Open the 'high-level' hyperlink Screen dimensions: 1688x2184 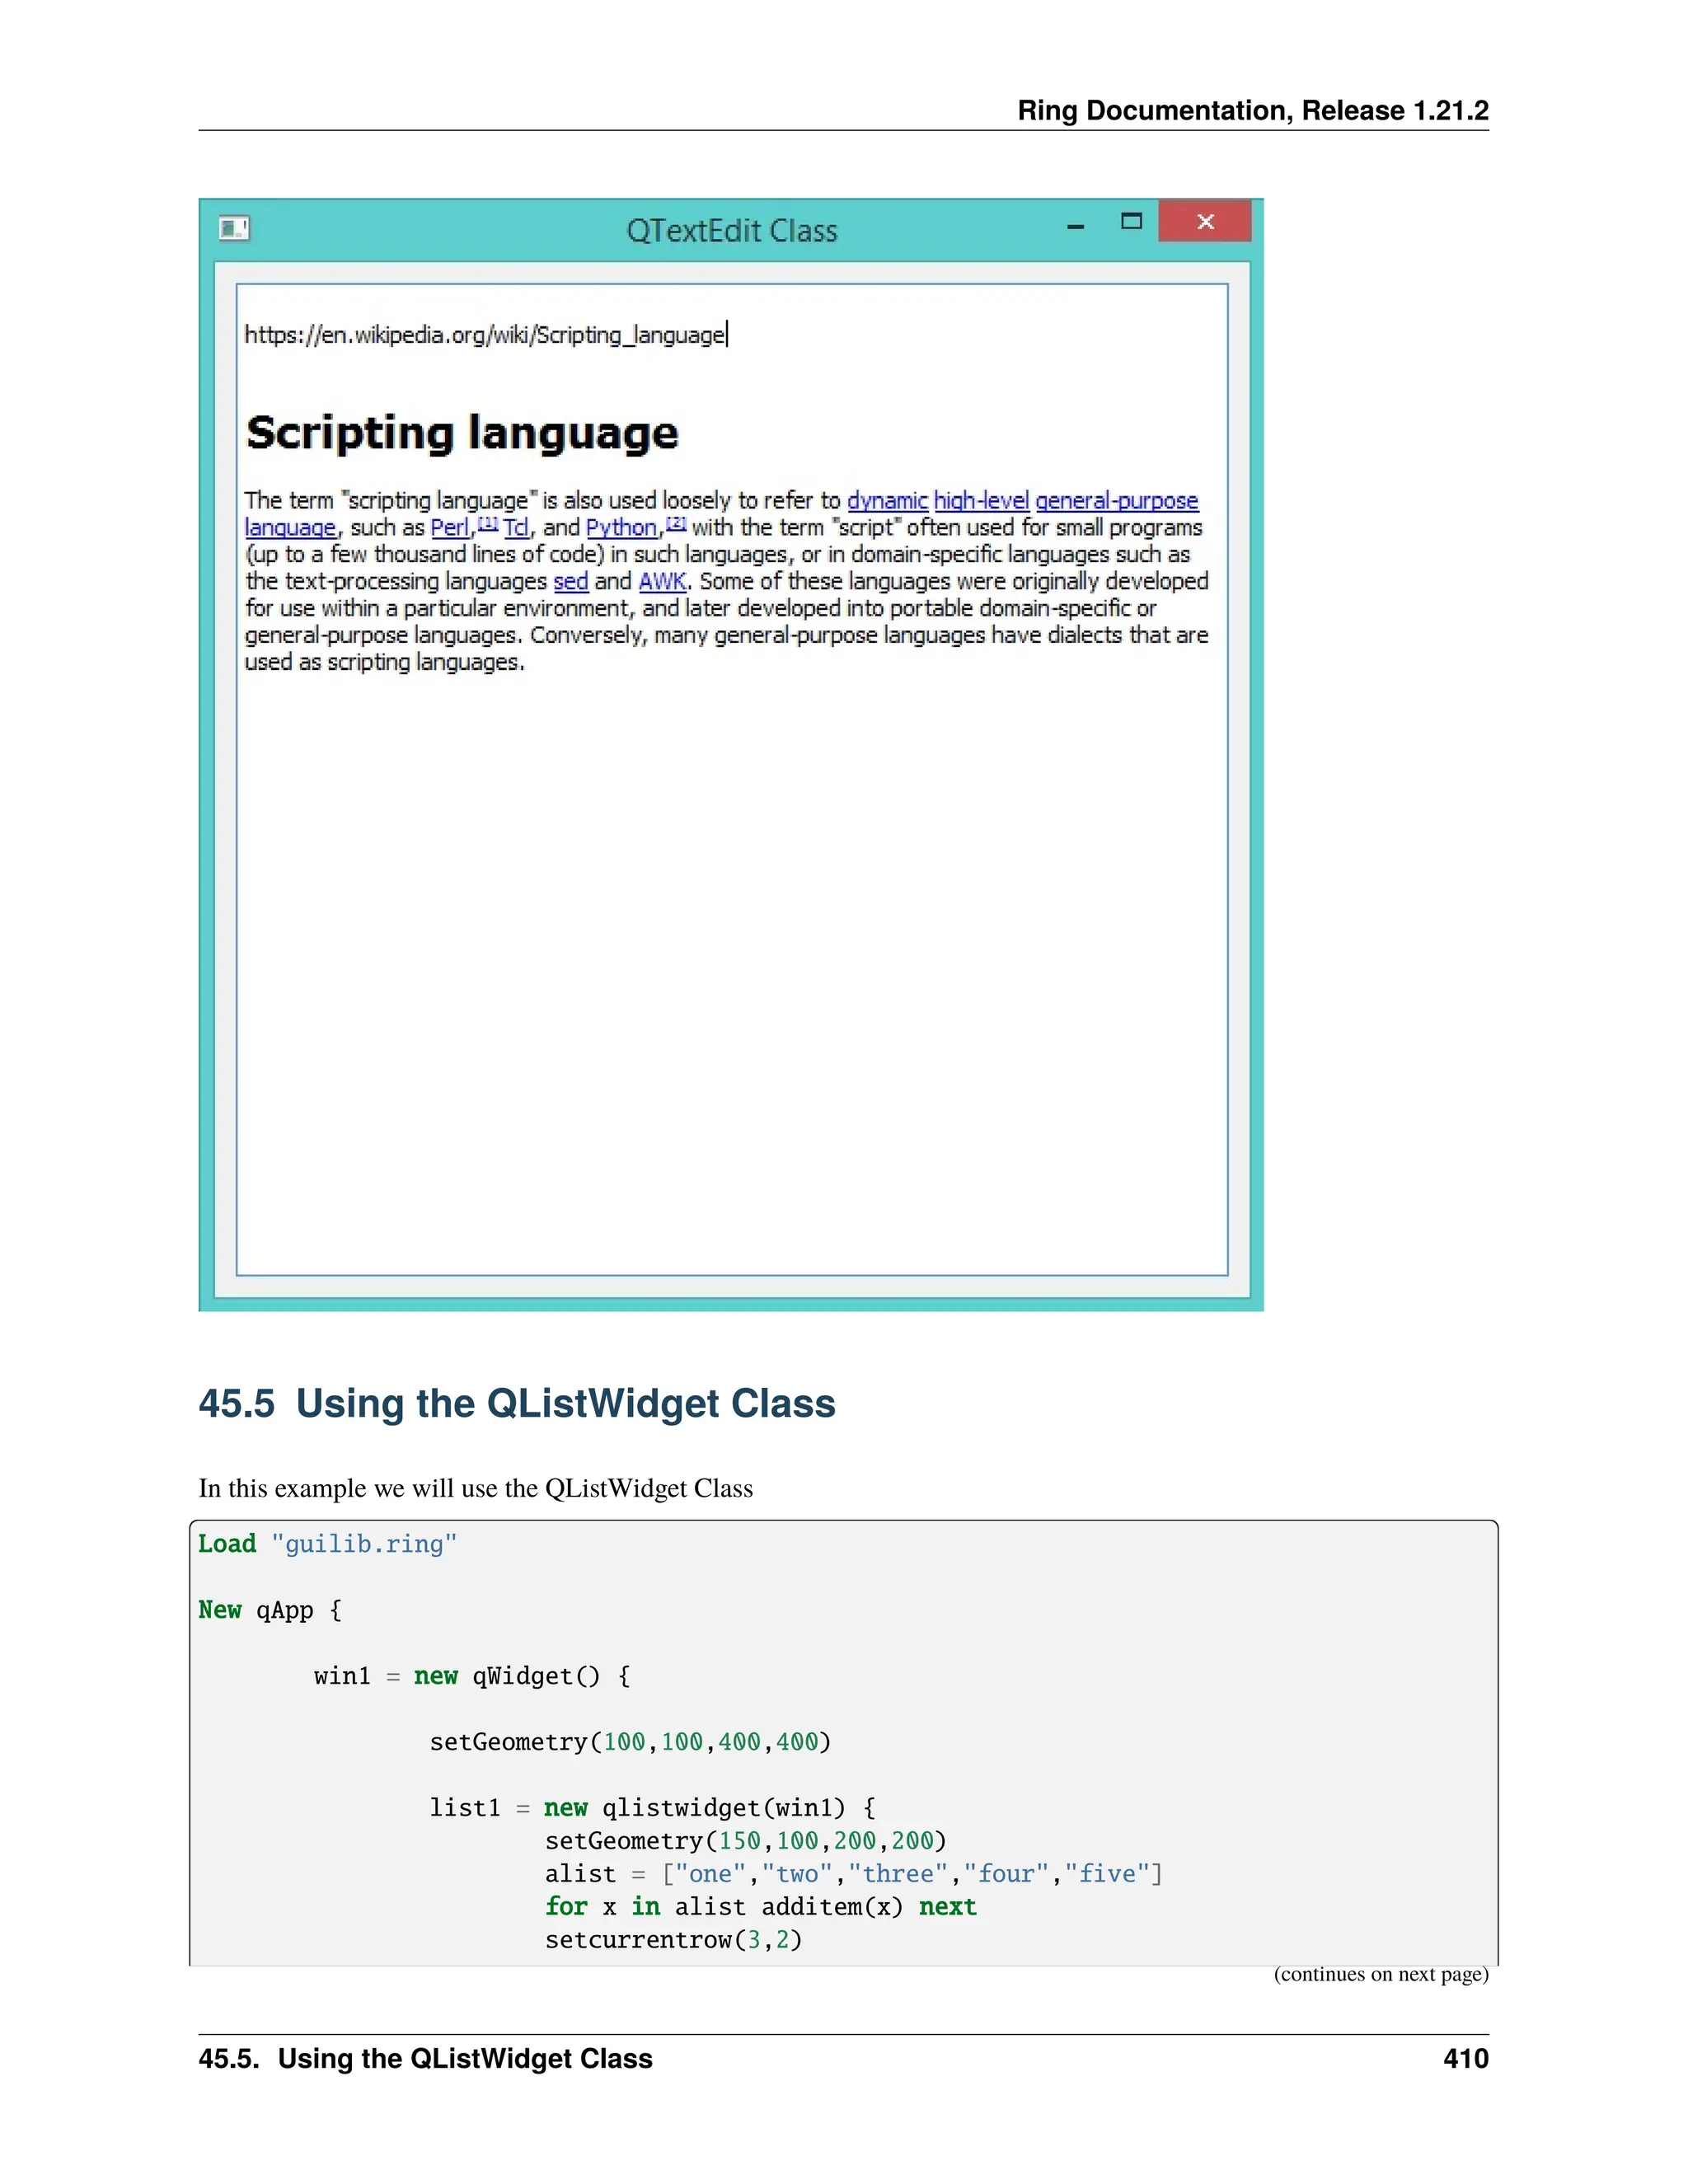[981, 501]
